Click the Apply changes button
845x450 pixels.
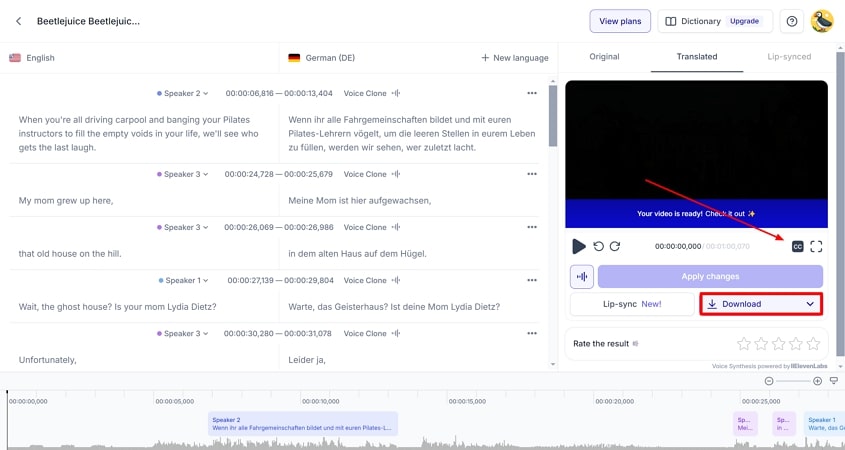(710, 276)
